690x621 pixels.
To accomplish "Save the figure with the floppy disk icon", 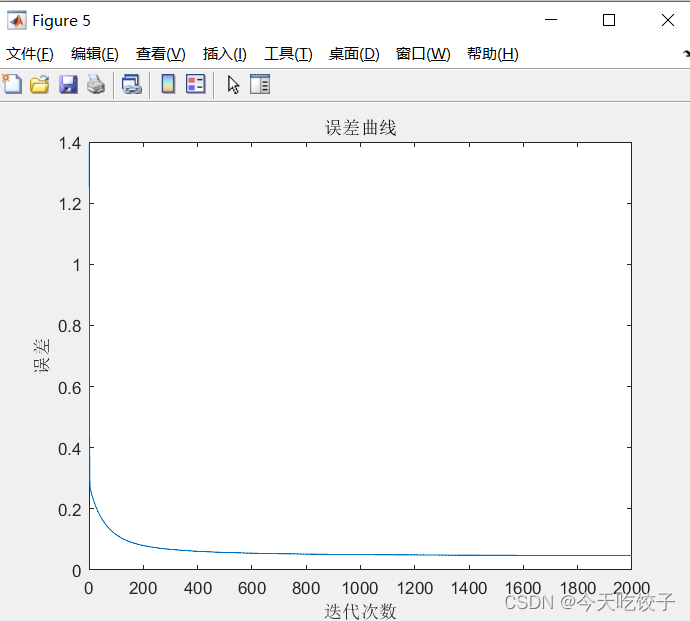I will tap(68, 84).
